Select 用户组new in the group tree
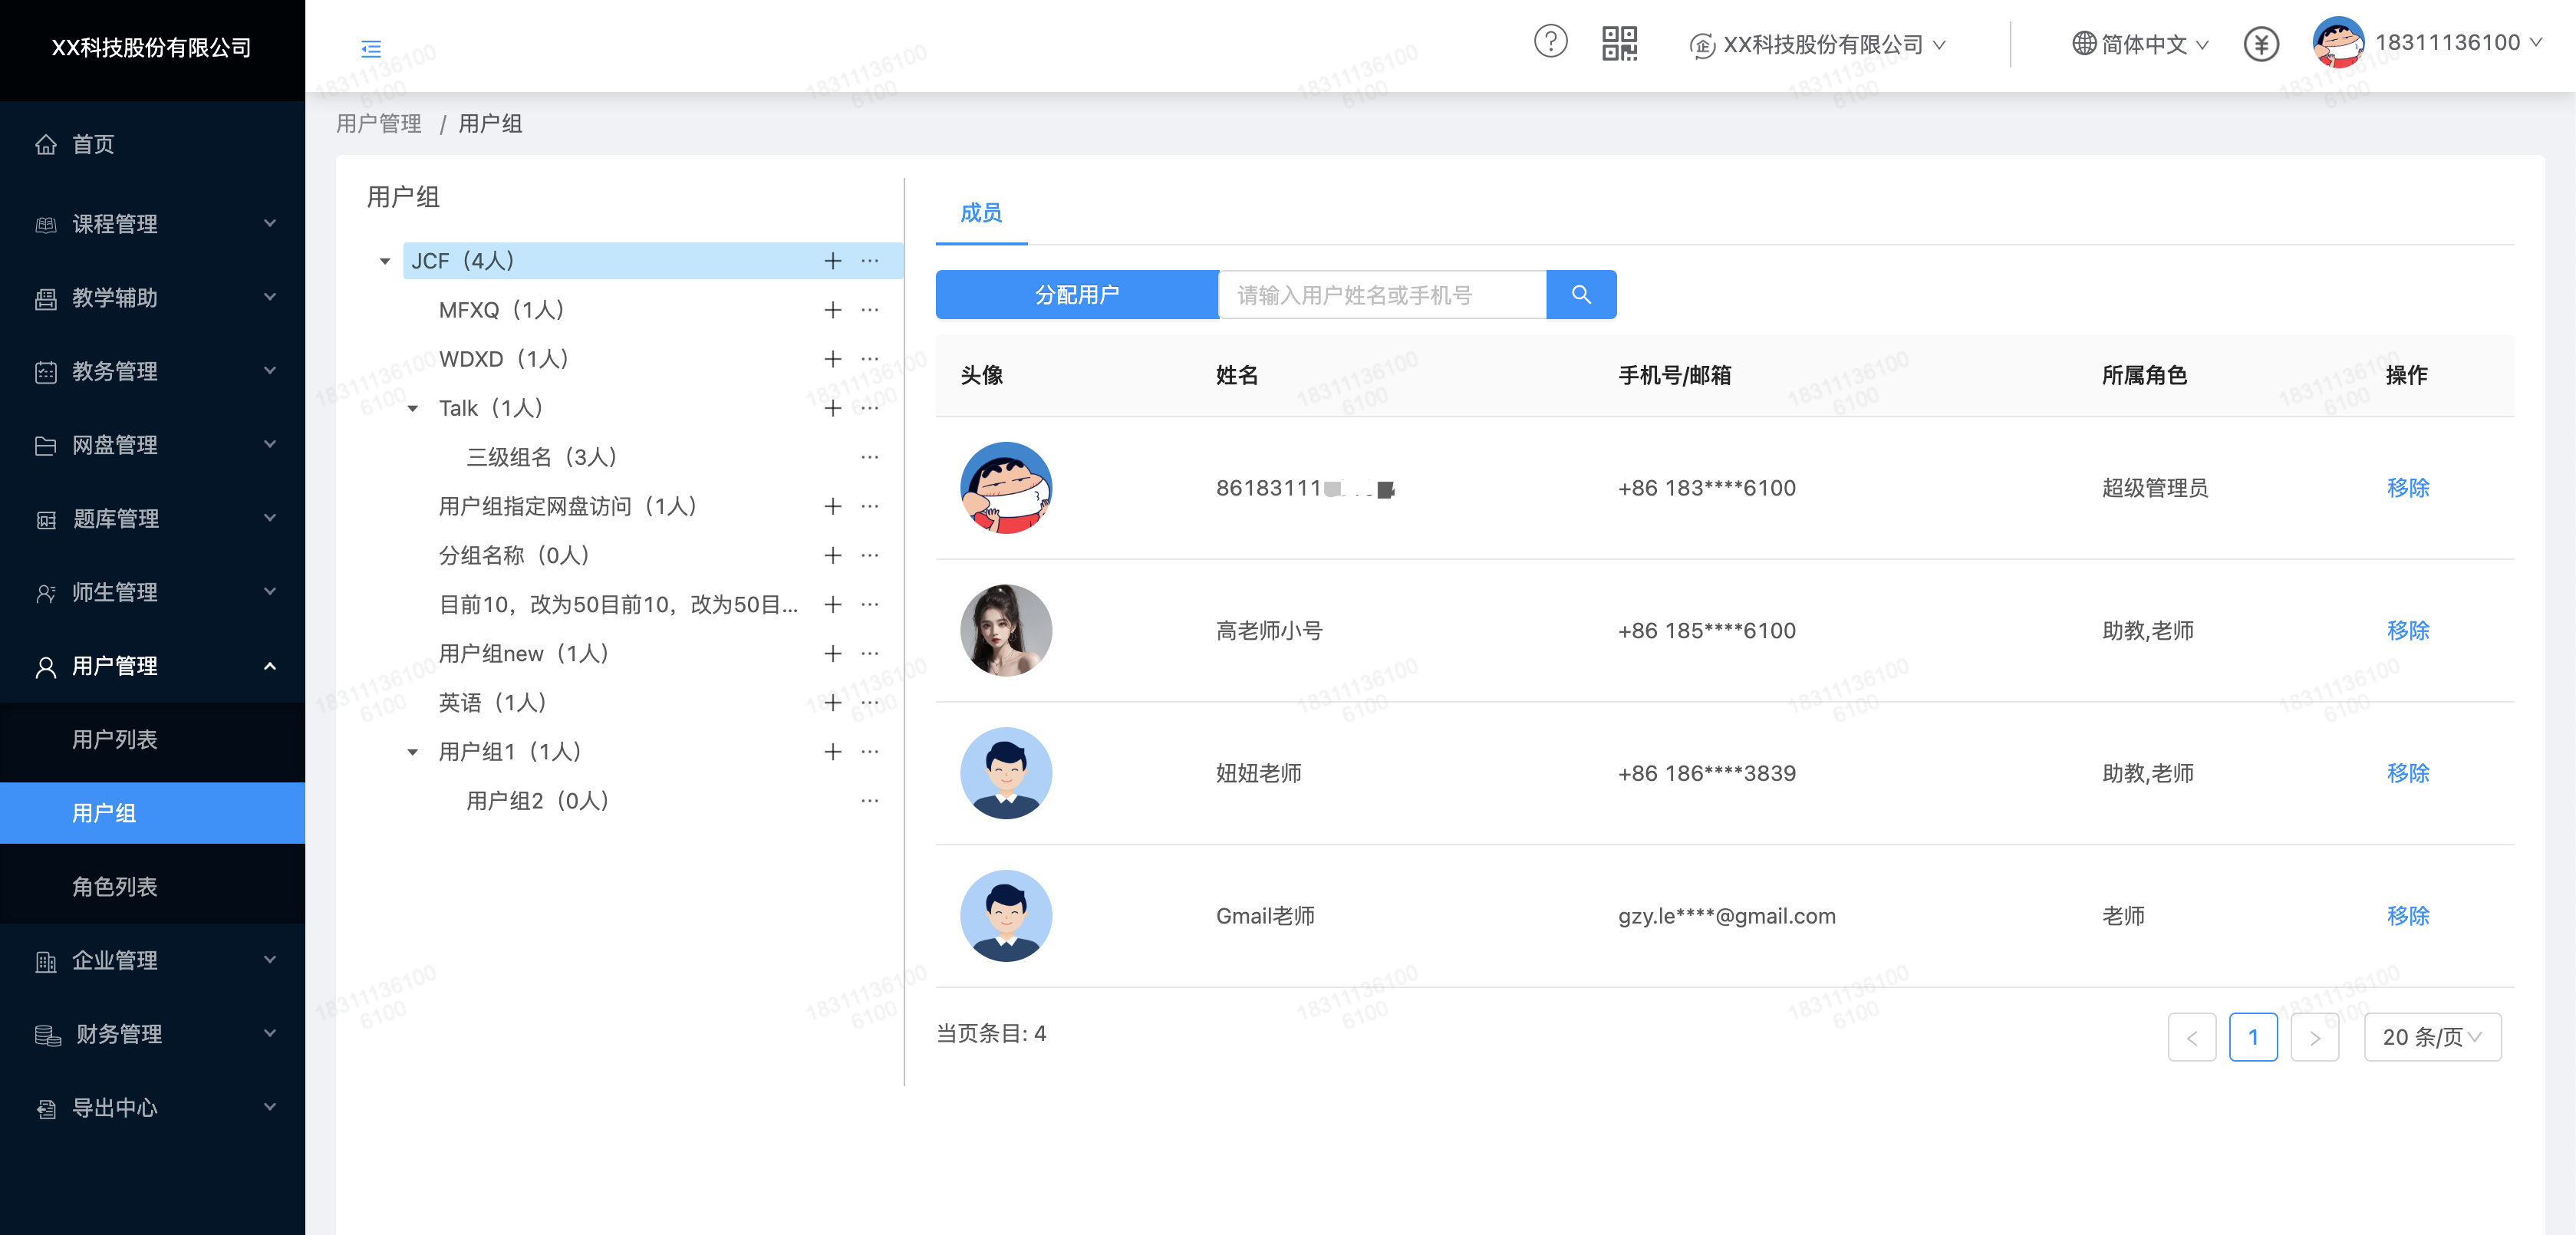2576x1235 pixels. click(x=523, y=654)
